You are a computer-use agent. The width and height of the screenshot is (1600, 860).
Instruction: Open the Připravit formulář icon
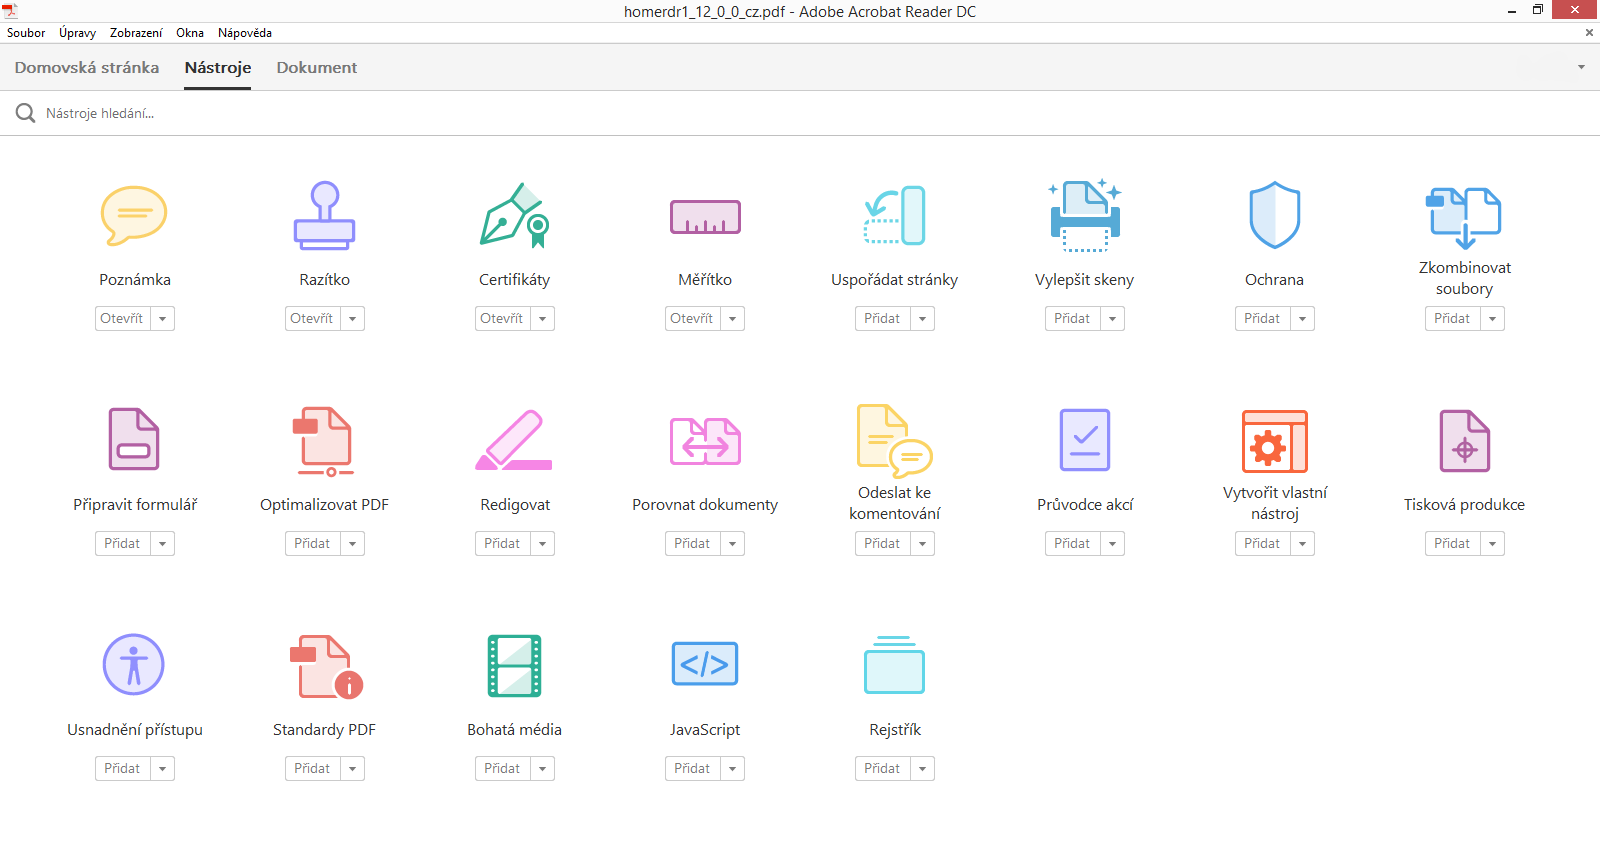pos(134,439)
